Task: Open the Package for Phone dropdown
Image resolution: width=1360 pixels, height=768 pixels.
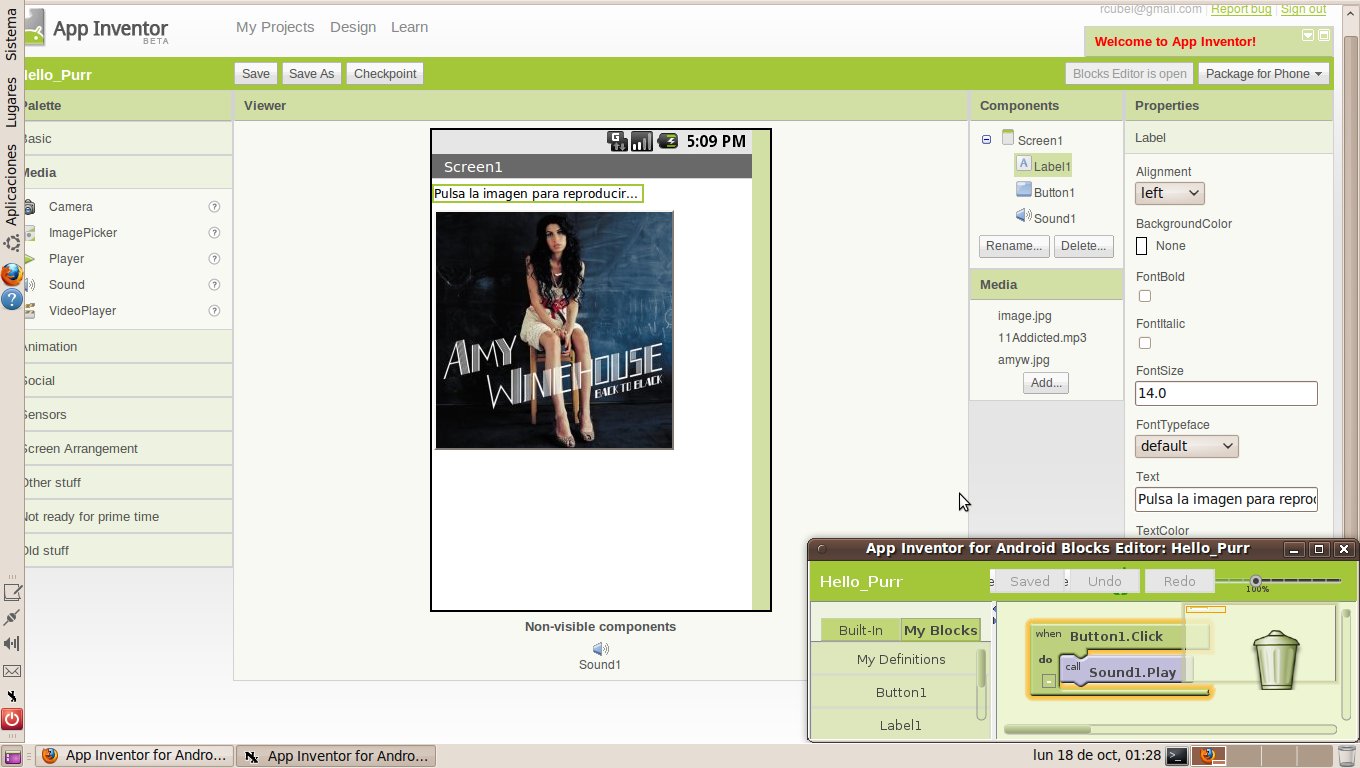Action: click(1264, 74)
